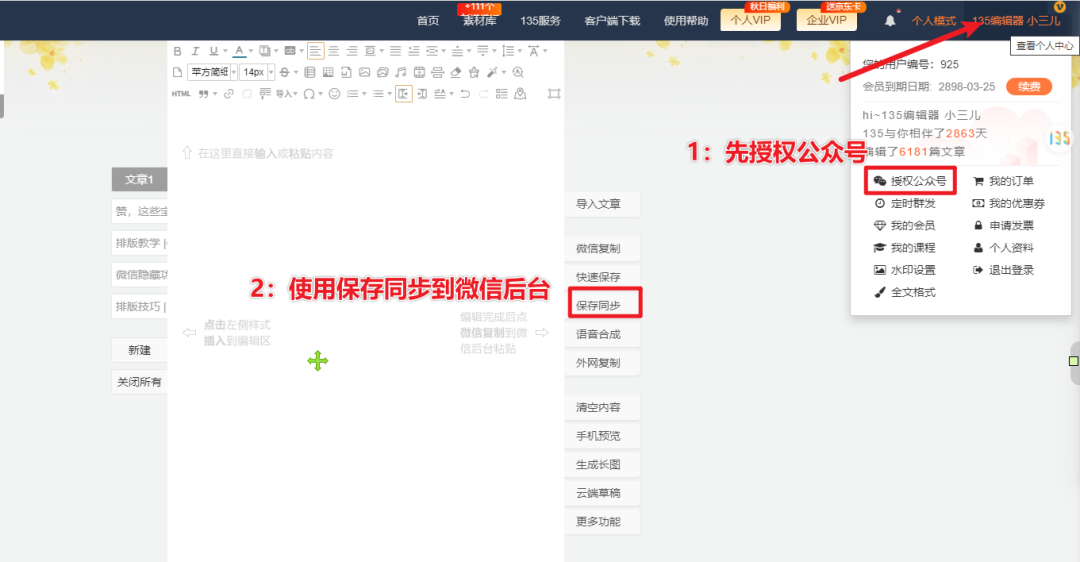The image size is (1080, 562).
Task: Open font color dropdown arrow
Action: click(x=251, y=51)
